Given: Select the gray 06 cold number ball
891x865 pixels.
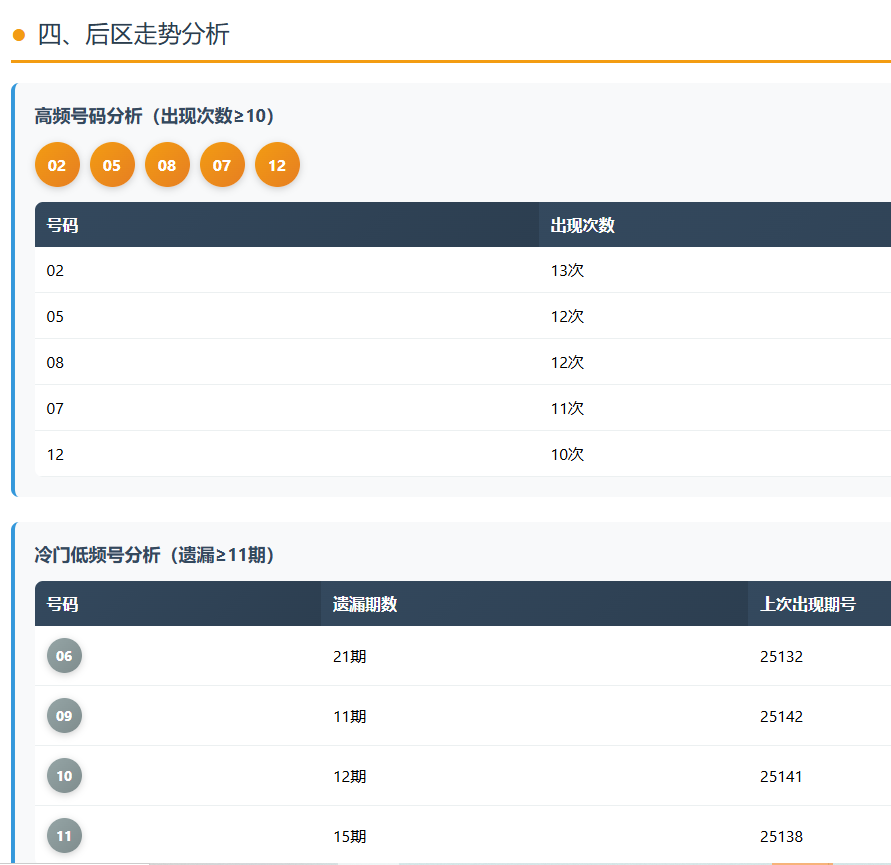Looking at the screenshot, I should pos(64,656).
